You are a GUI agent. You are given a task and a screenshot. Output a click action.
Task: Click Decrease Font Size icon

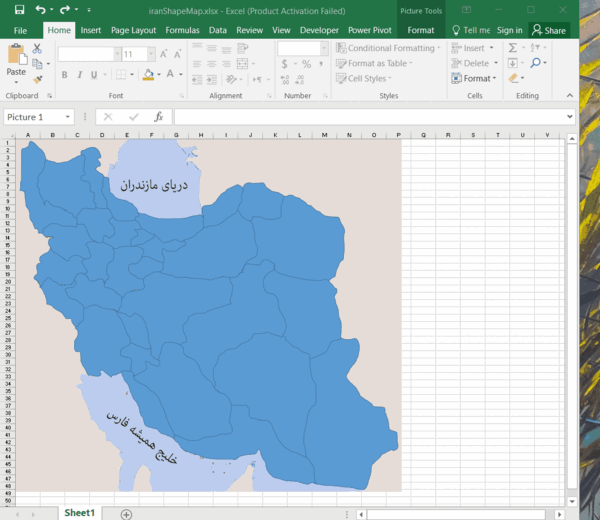[x=177, y=54]
